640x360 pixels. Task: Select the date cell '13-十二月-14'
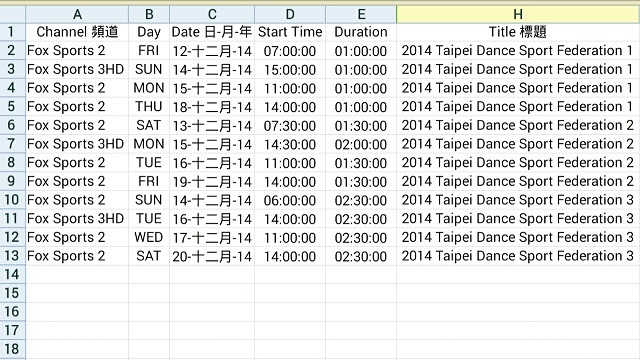[x=212, y=126]
